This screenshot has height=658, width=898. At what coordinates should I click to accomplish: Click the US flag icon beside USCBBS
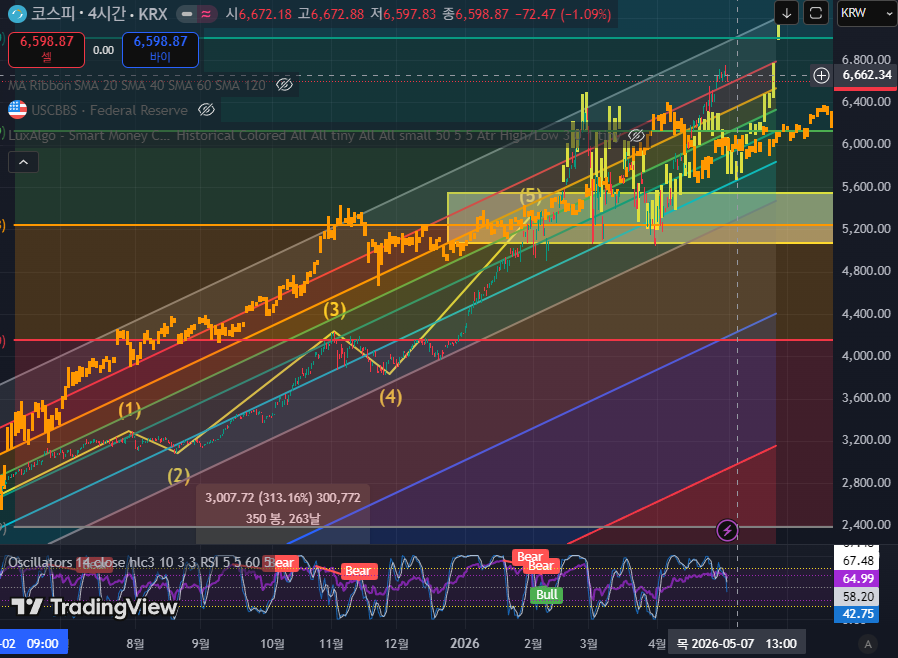pyautogui.click(x=17, y=109)
